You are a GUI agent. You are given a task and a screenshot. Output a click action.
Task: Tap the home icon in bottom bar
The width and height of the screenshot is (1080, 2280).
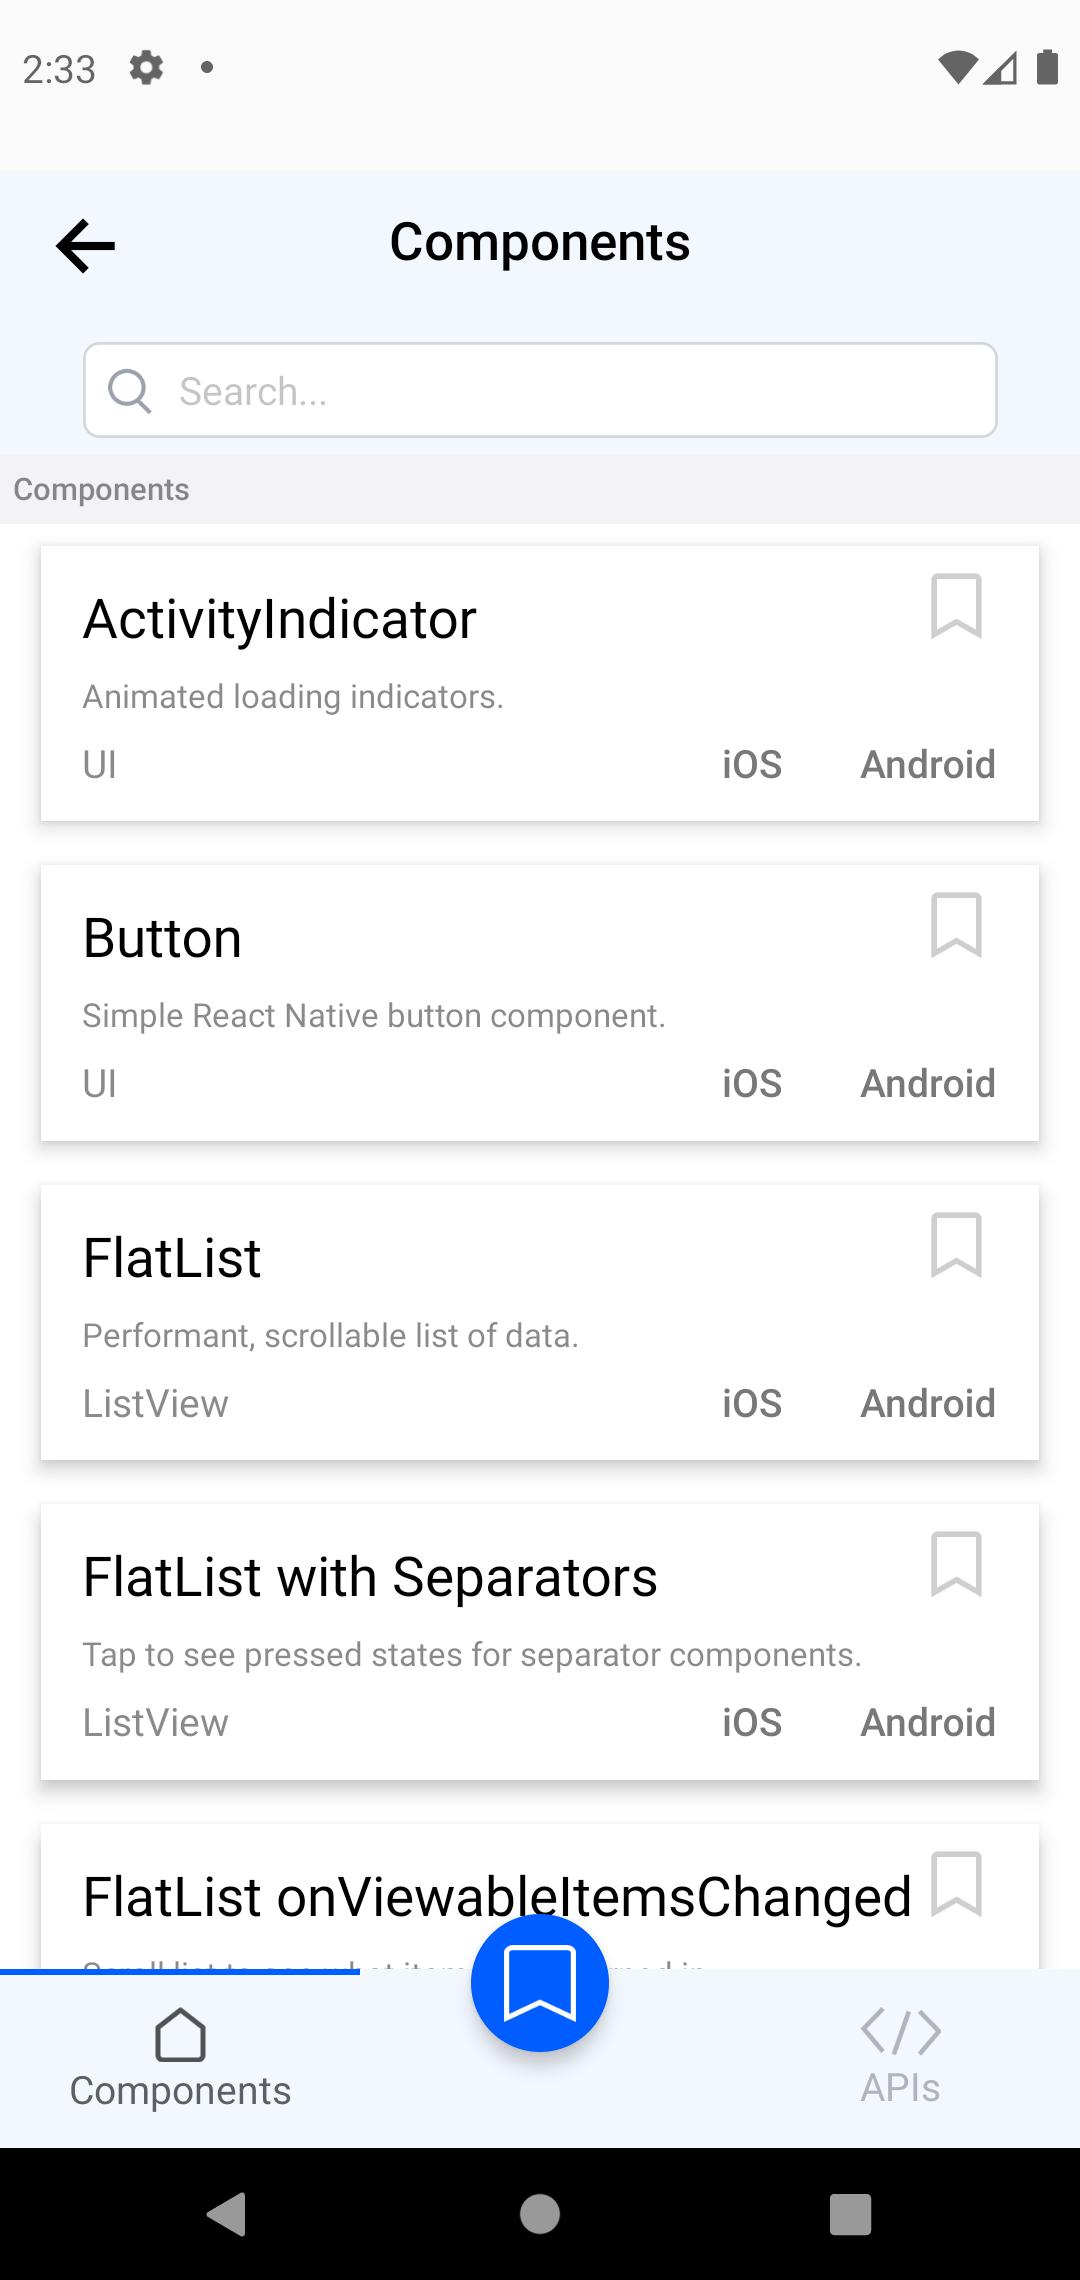pos(180,2035)
